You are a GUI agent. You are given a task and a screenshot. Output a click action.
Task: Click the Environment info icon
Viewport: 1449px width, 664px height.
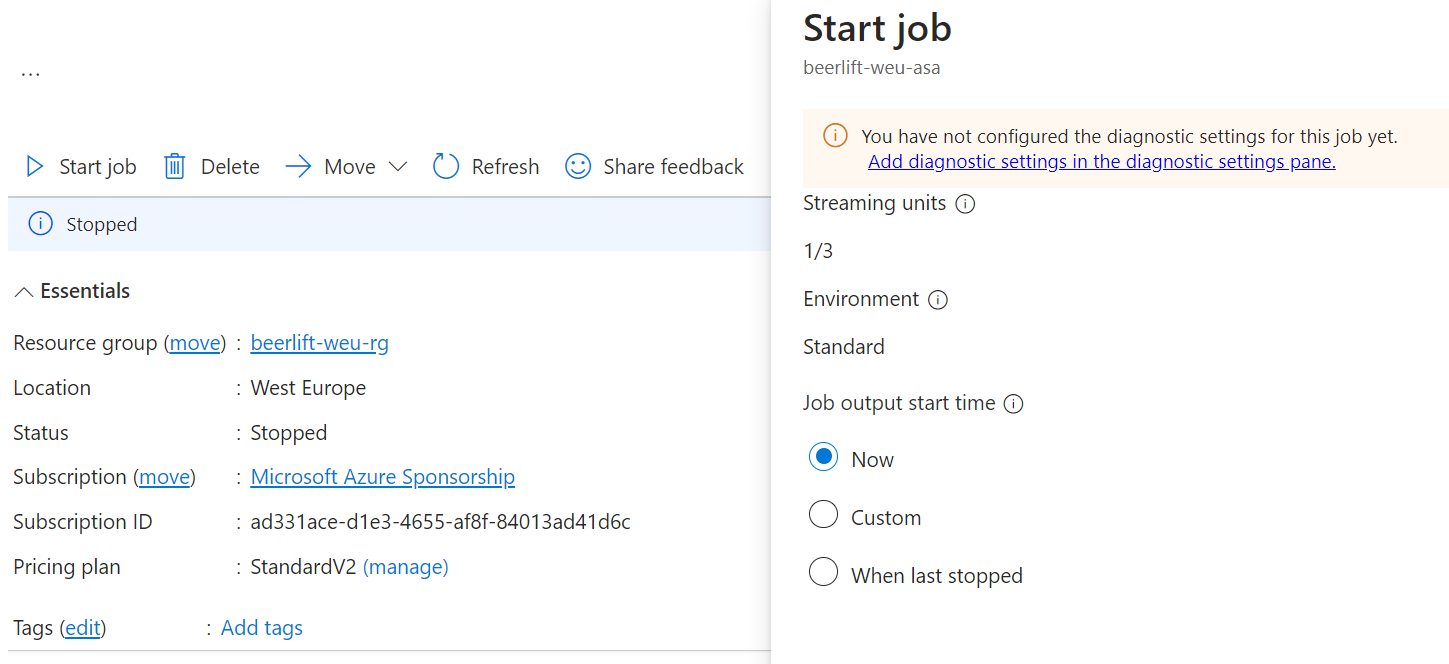[x=937, y=299]
